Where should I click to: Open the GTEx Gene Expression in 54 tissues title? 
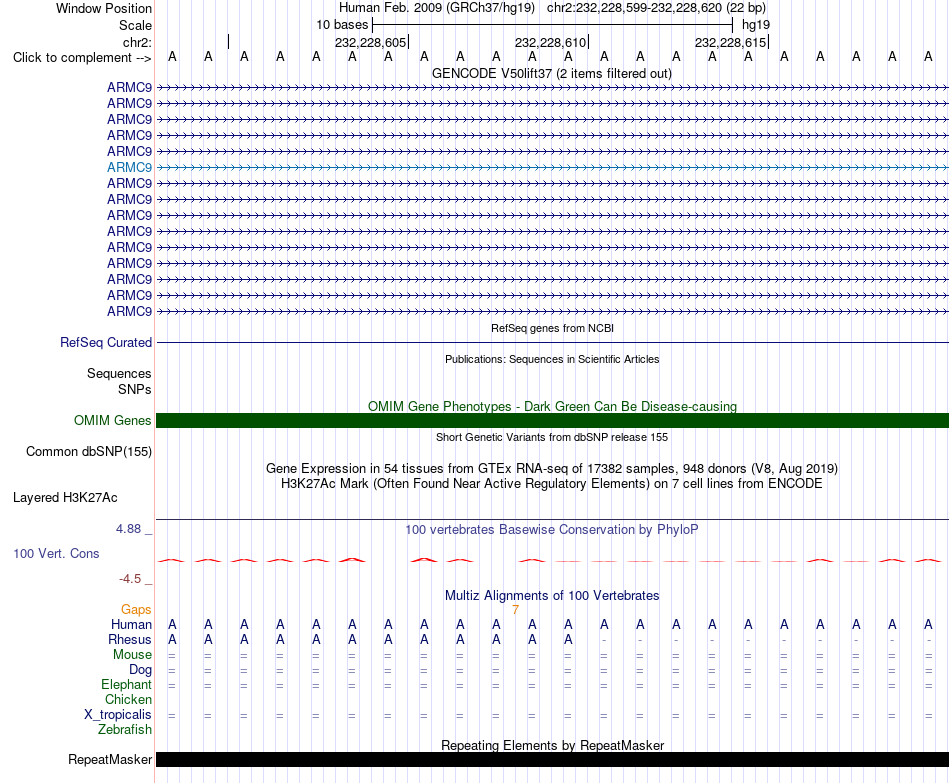[x=552, y=468]
